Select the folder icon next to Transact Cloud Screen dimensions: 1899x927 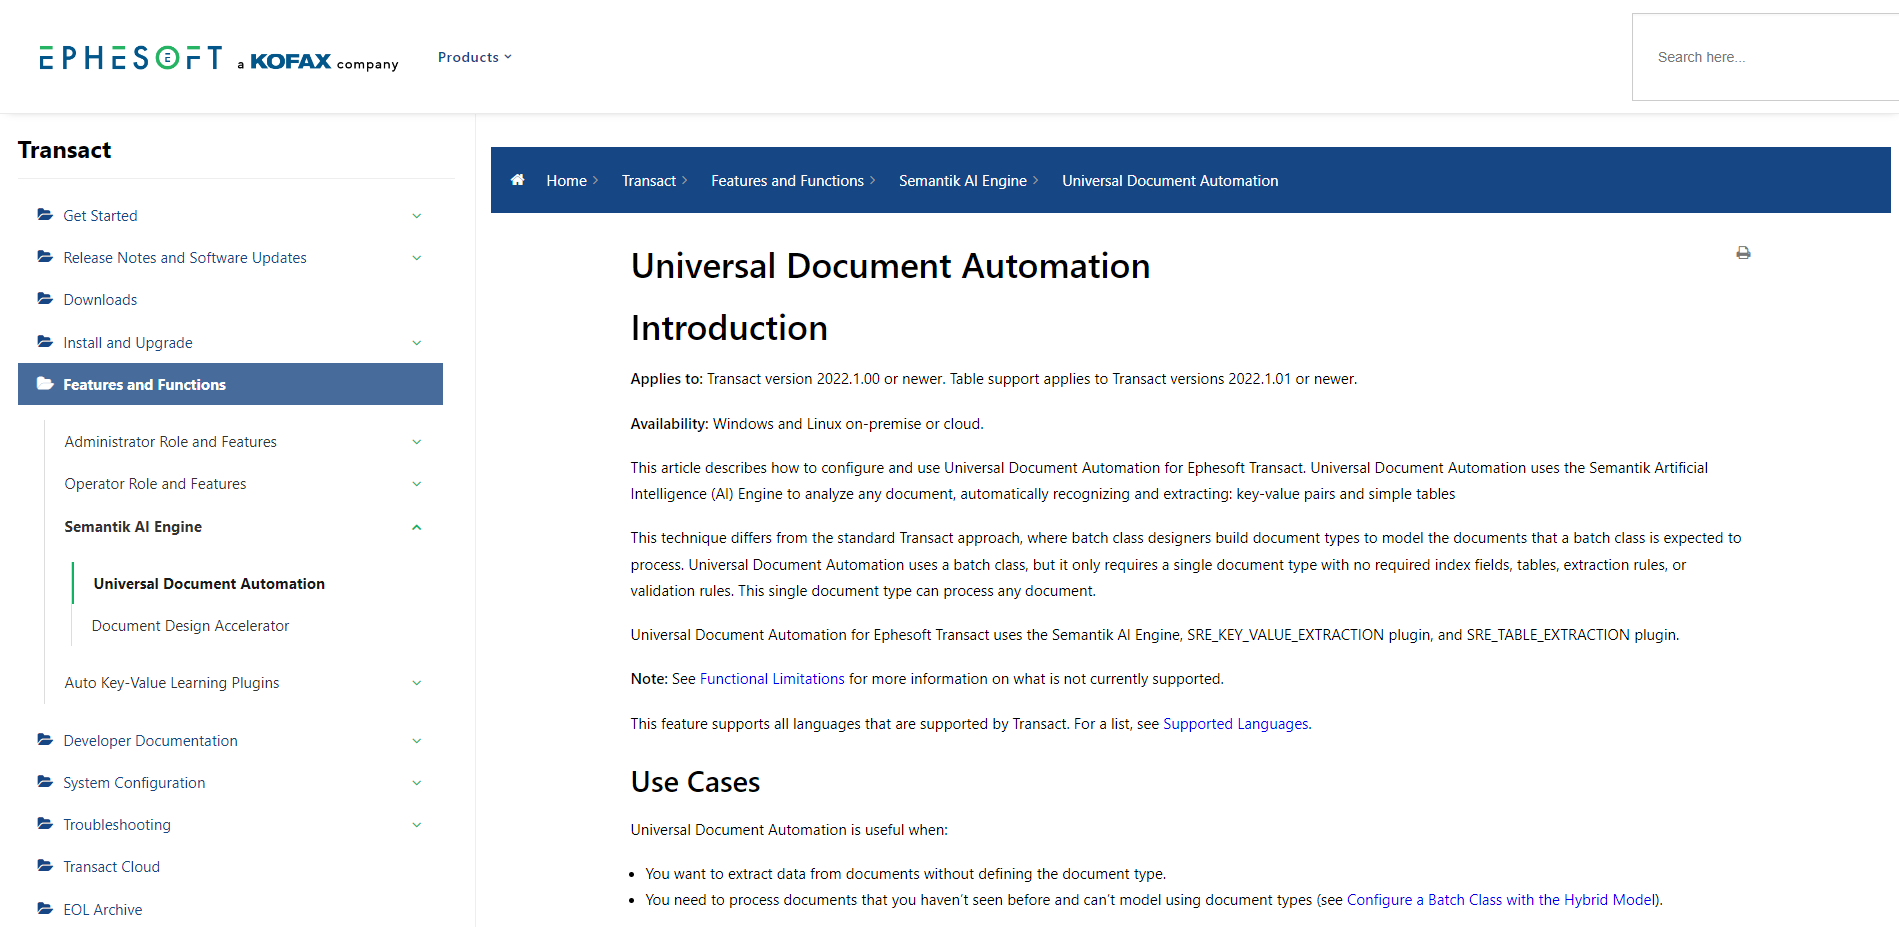(x=44, y=866)
